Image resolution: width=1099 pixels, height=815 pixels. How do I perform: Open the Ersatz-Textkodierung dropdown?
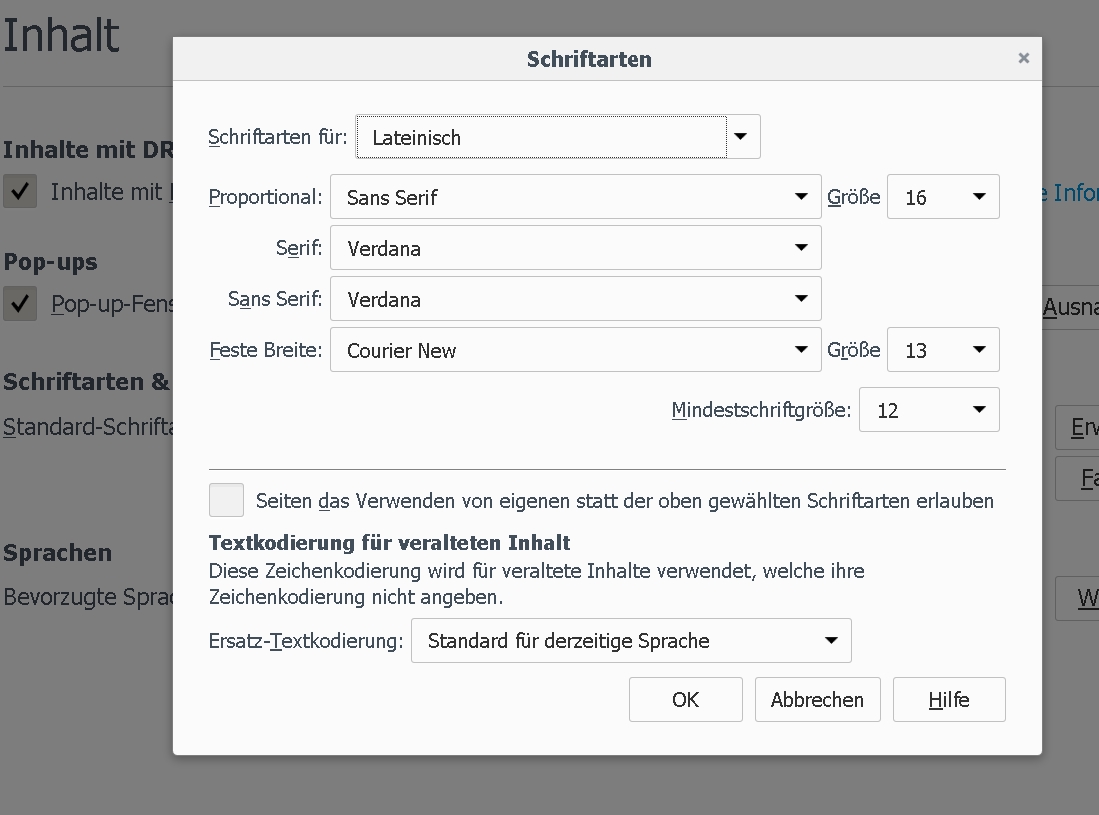[630, 641]
